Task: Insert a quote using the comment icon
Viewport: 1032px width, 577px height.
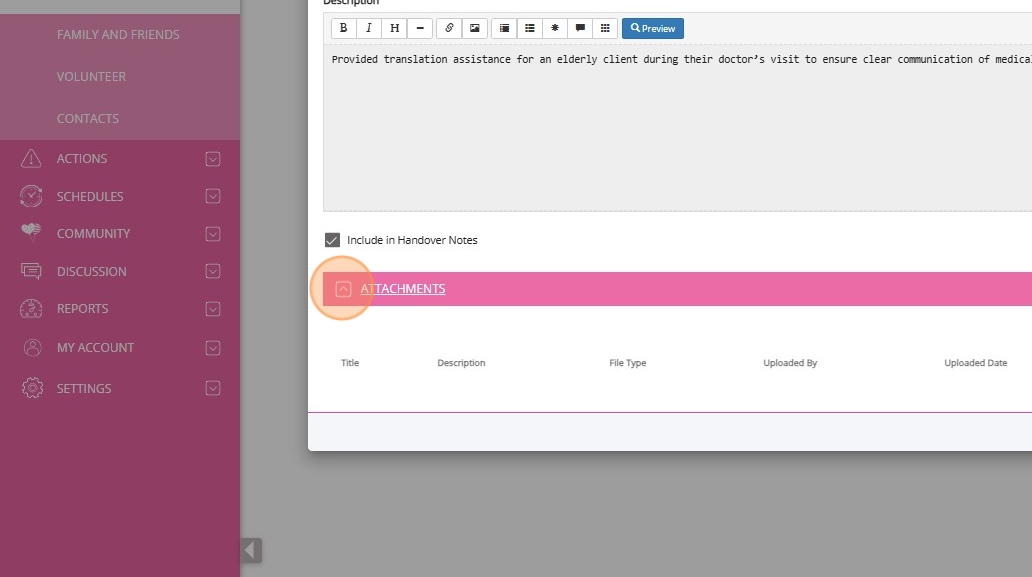Action: click(580, 28)
